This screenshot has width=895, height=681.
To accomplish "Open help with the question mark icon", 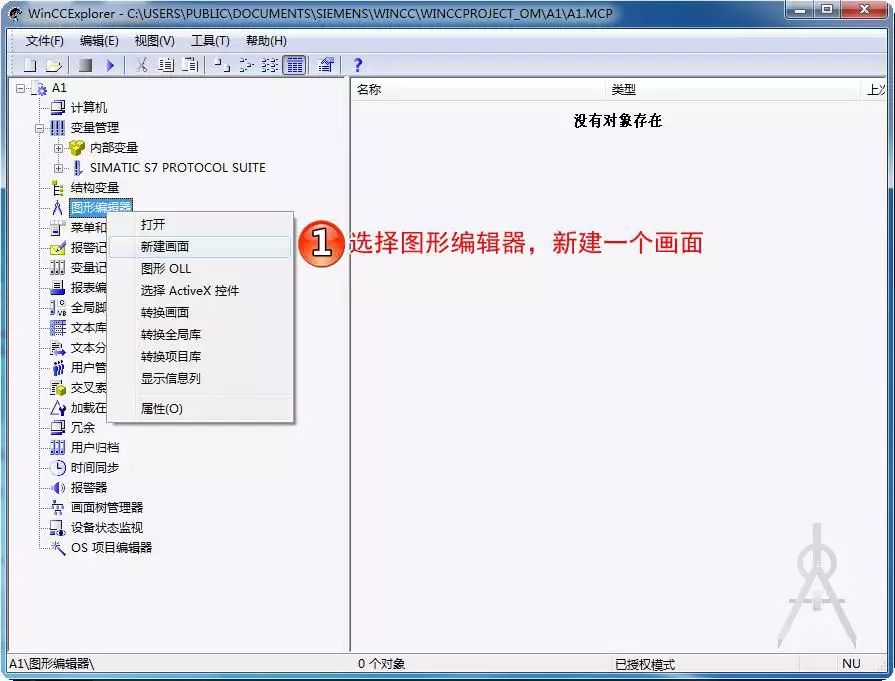I will [358, 65].
